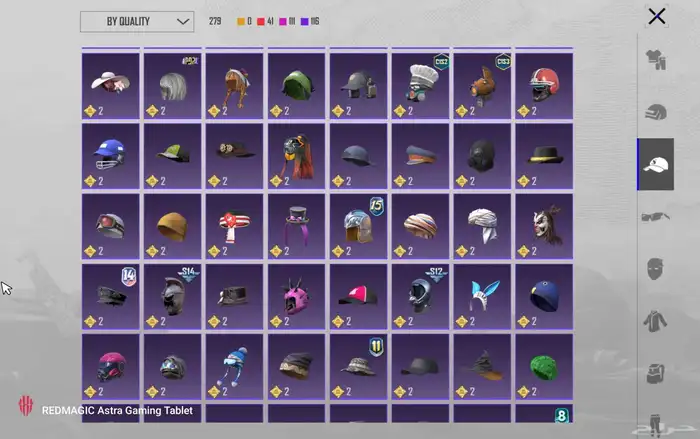Viewport: 700px width, 439px height.
Task: Open the BY QUALITY sort dropdown
Action: (137, 21)
